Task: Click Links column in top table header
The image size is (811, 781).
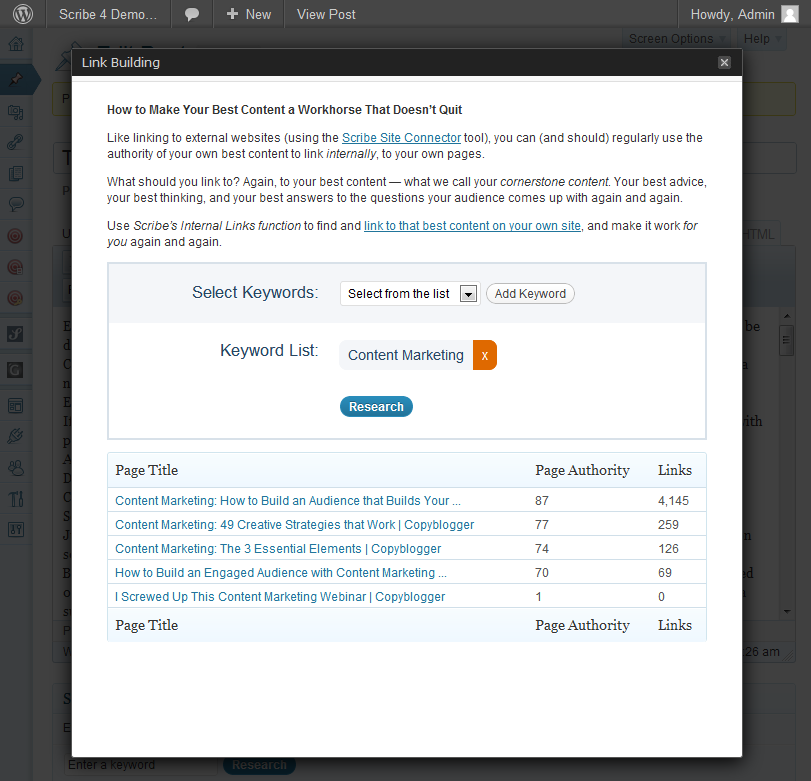Action: coord(674,470)
